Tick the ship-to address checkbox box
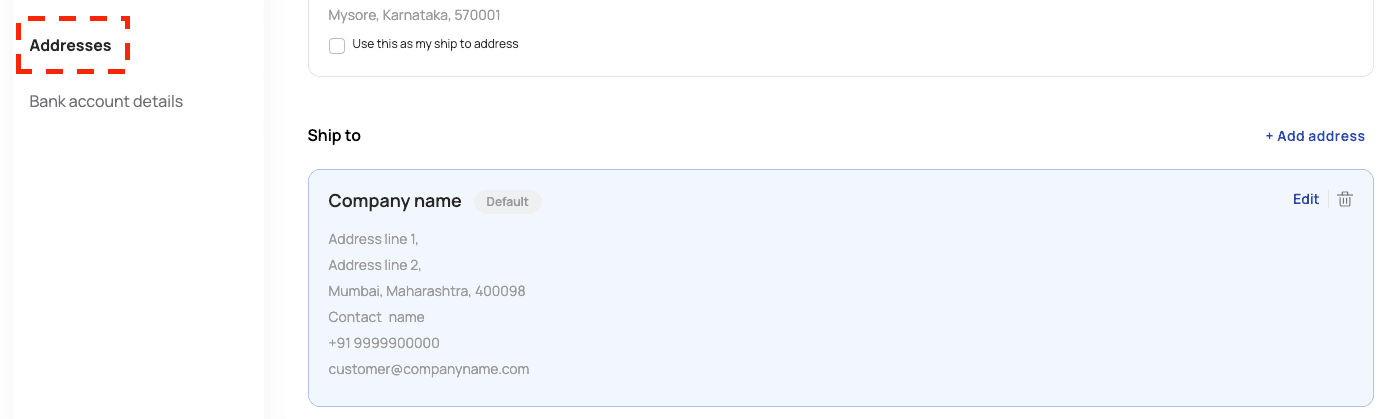Screen dimensions: 1394x419 point(337,45)
